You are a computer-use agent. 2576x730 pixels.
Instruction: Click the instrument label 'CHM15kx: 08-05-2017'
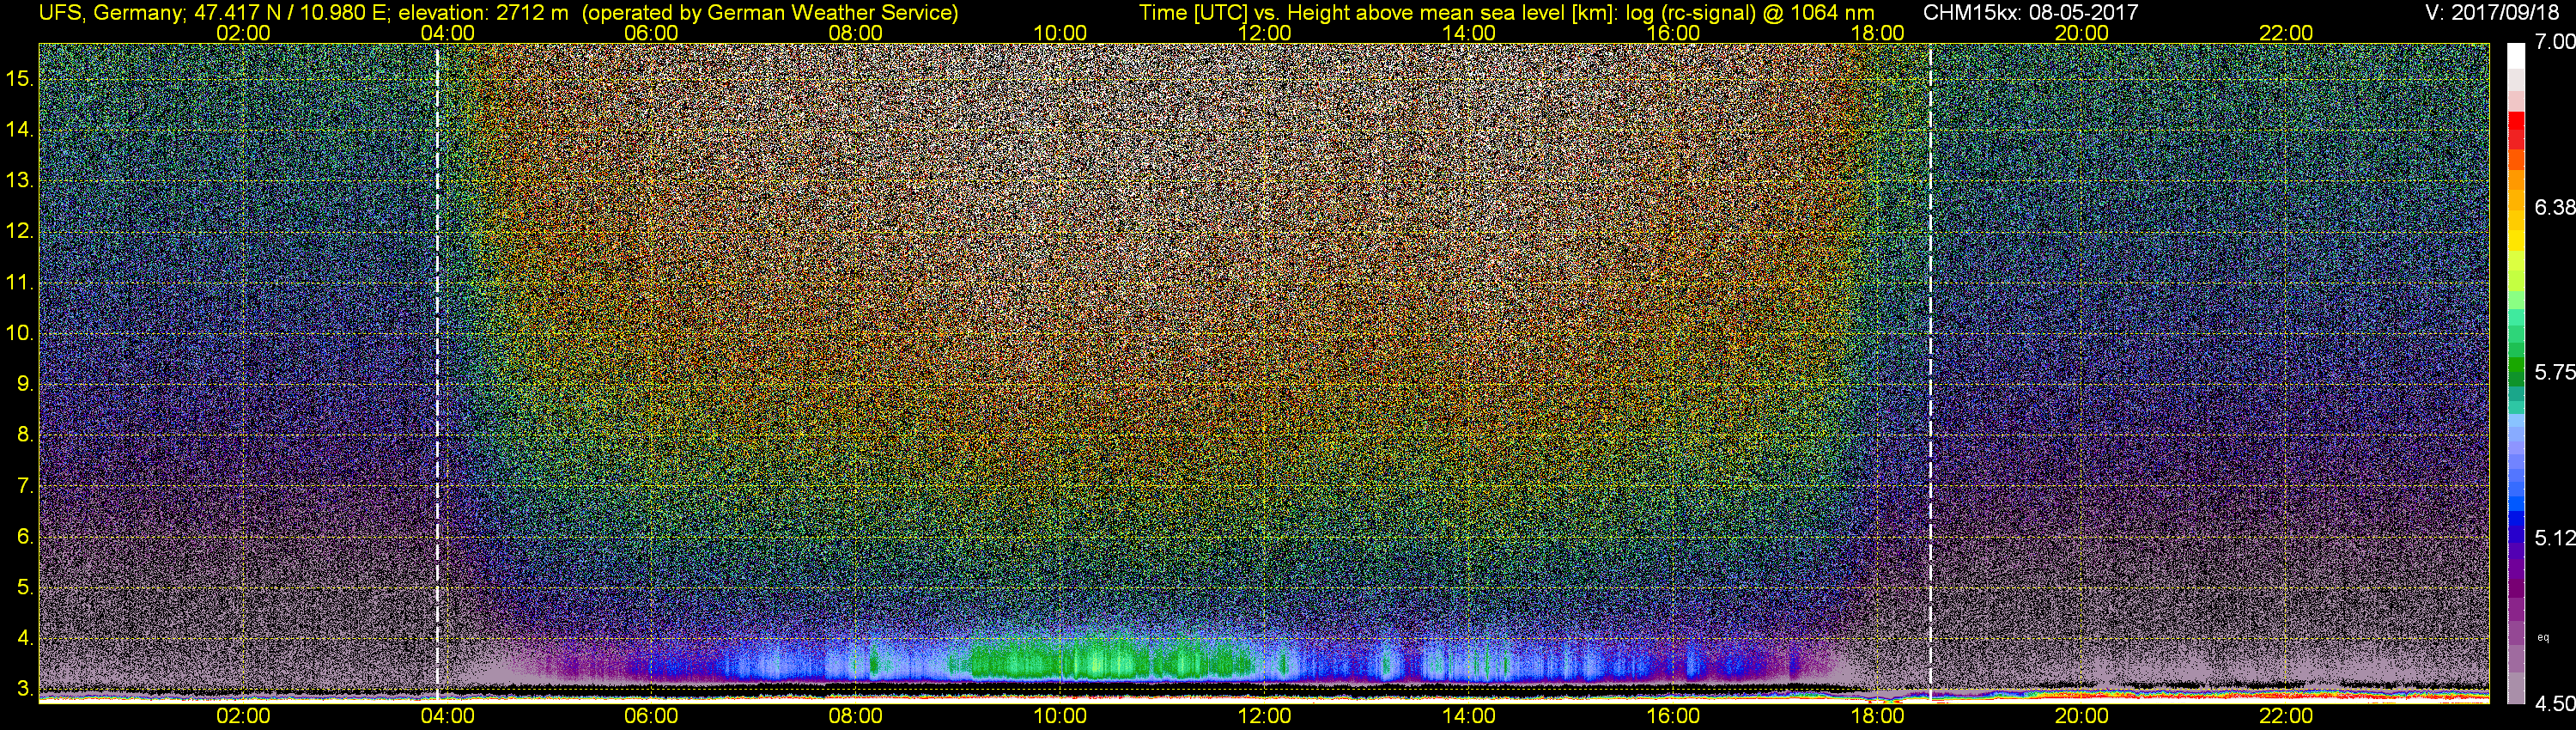point(2030,13)
